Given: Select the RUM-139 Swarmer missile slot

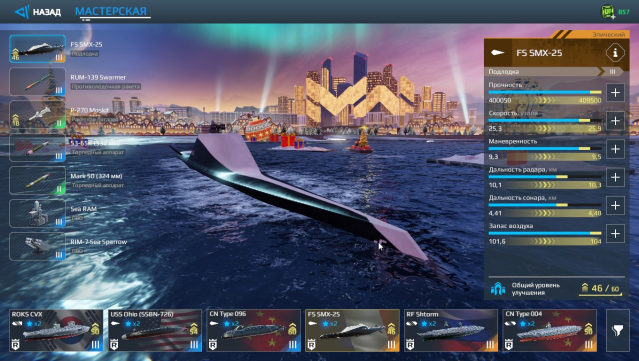Looking at the screenshot, I should [x=37, y=82].
